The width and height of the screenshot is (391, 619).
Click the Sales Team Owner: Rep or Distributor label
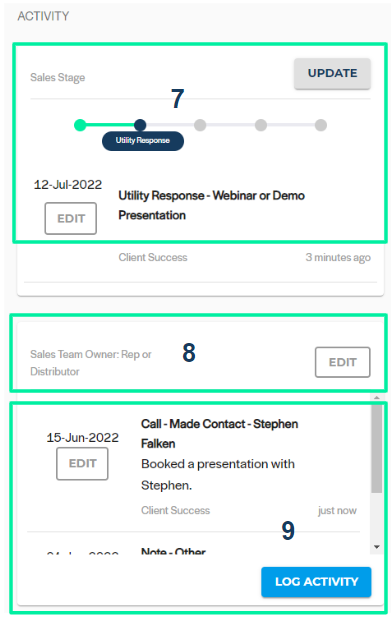(90, 363)
